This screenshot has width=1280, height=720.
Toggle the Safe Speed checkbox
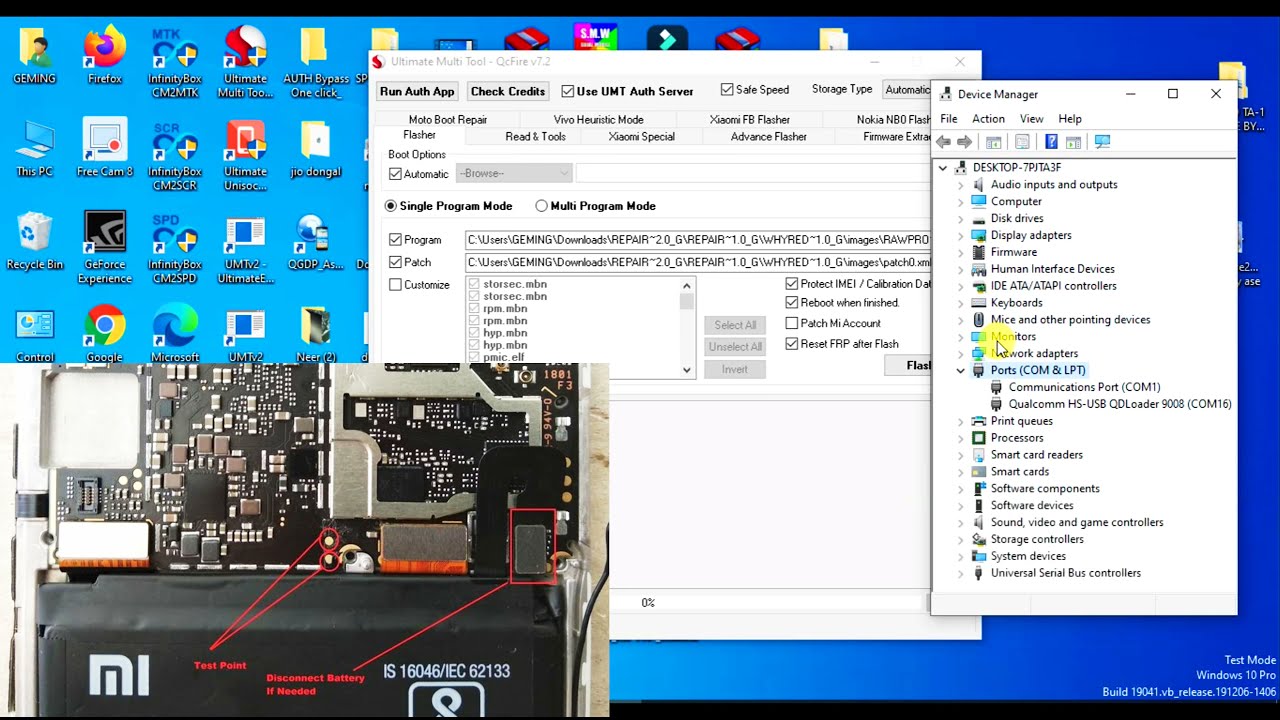[727, 90]
